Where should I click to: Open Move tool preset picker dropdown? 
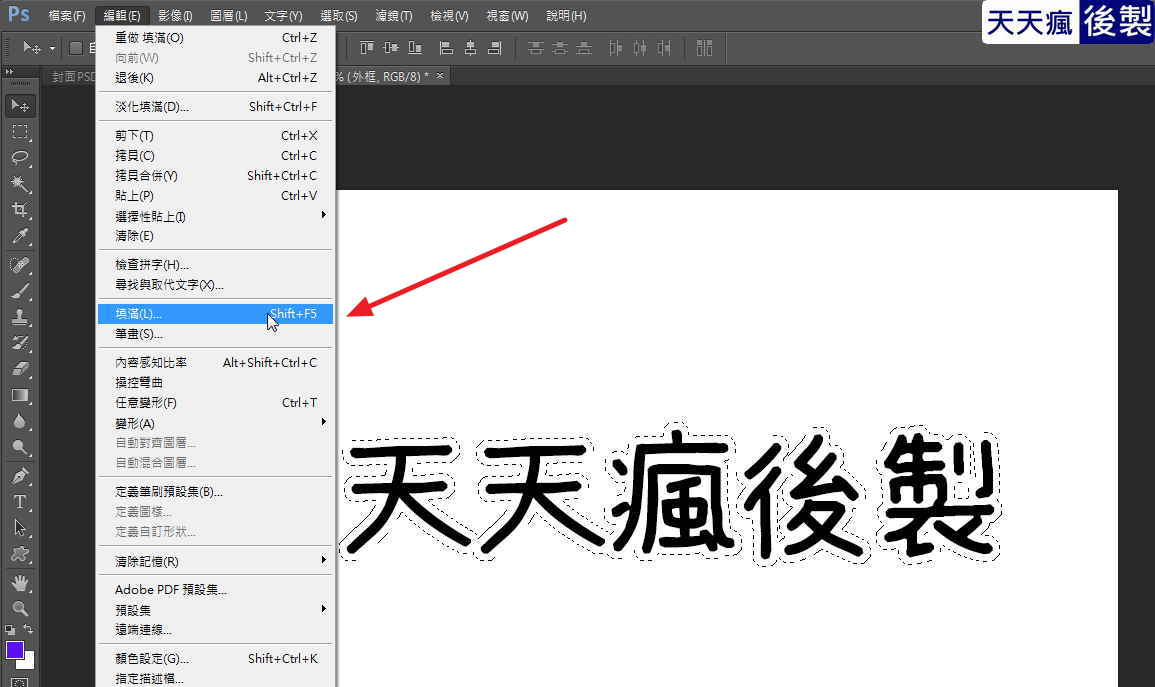click(52, 49)
